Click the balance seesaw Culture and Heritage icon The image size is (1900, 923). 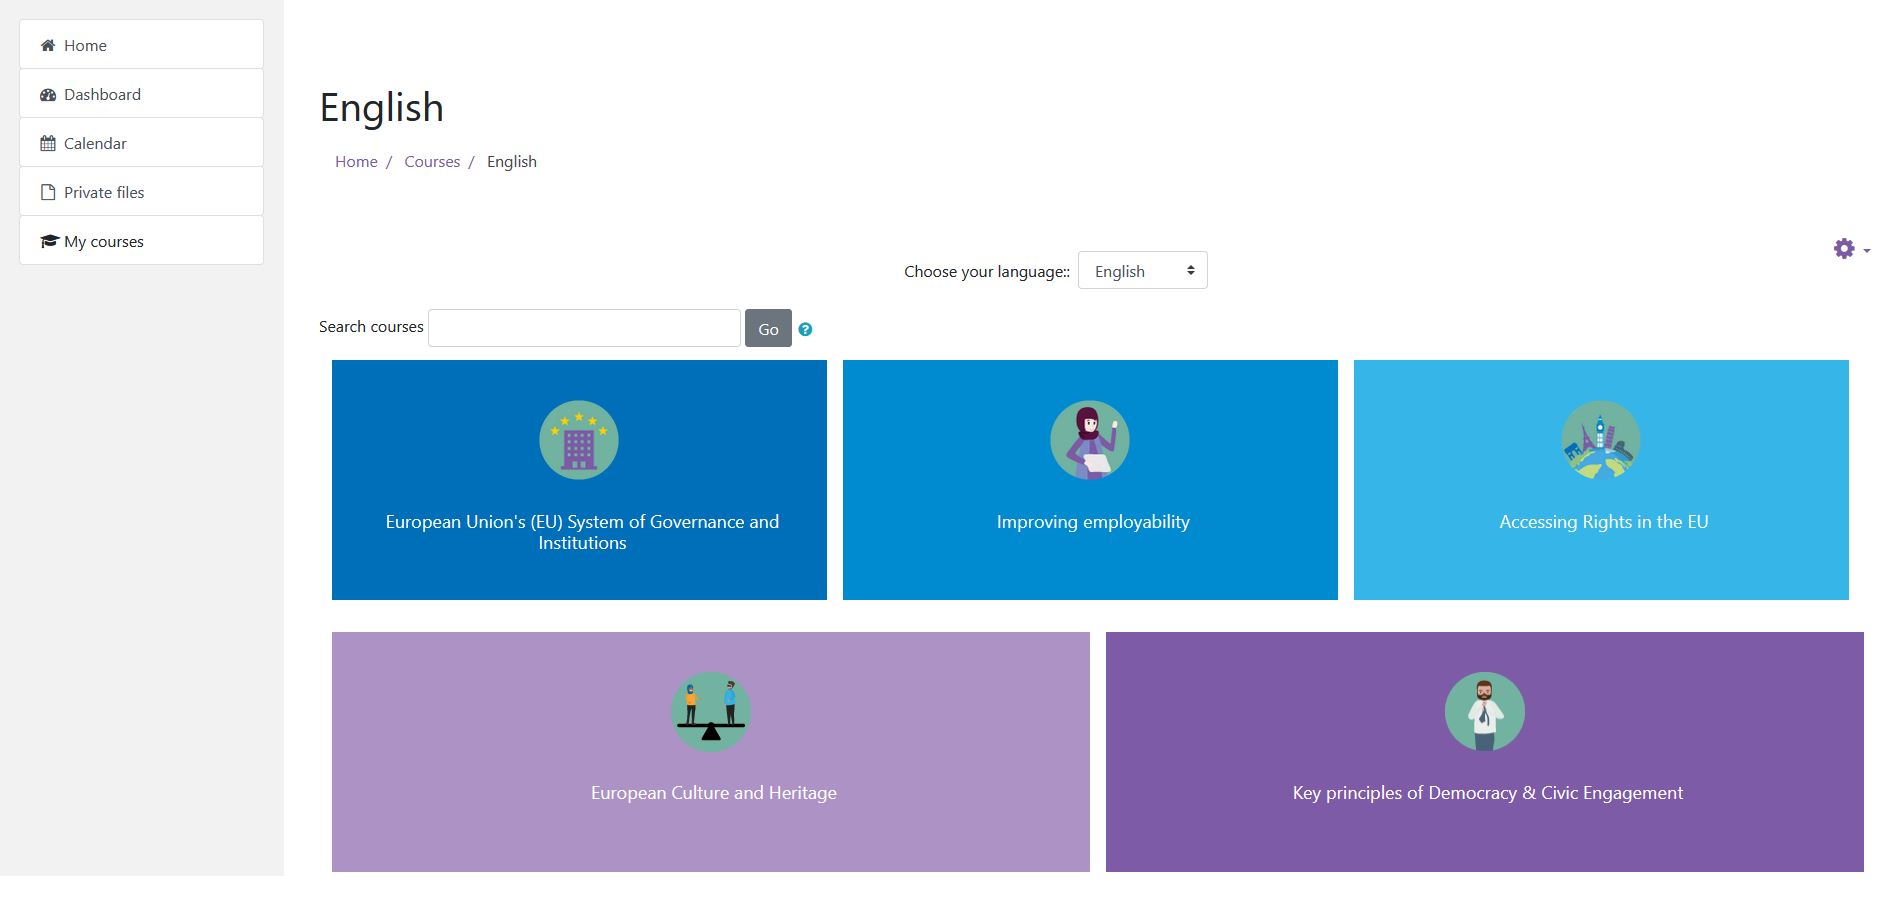point(711,712)
